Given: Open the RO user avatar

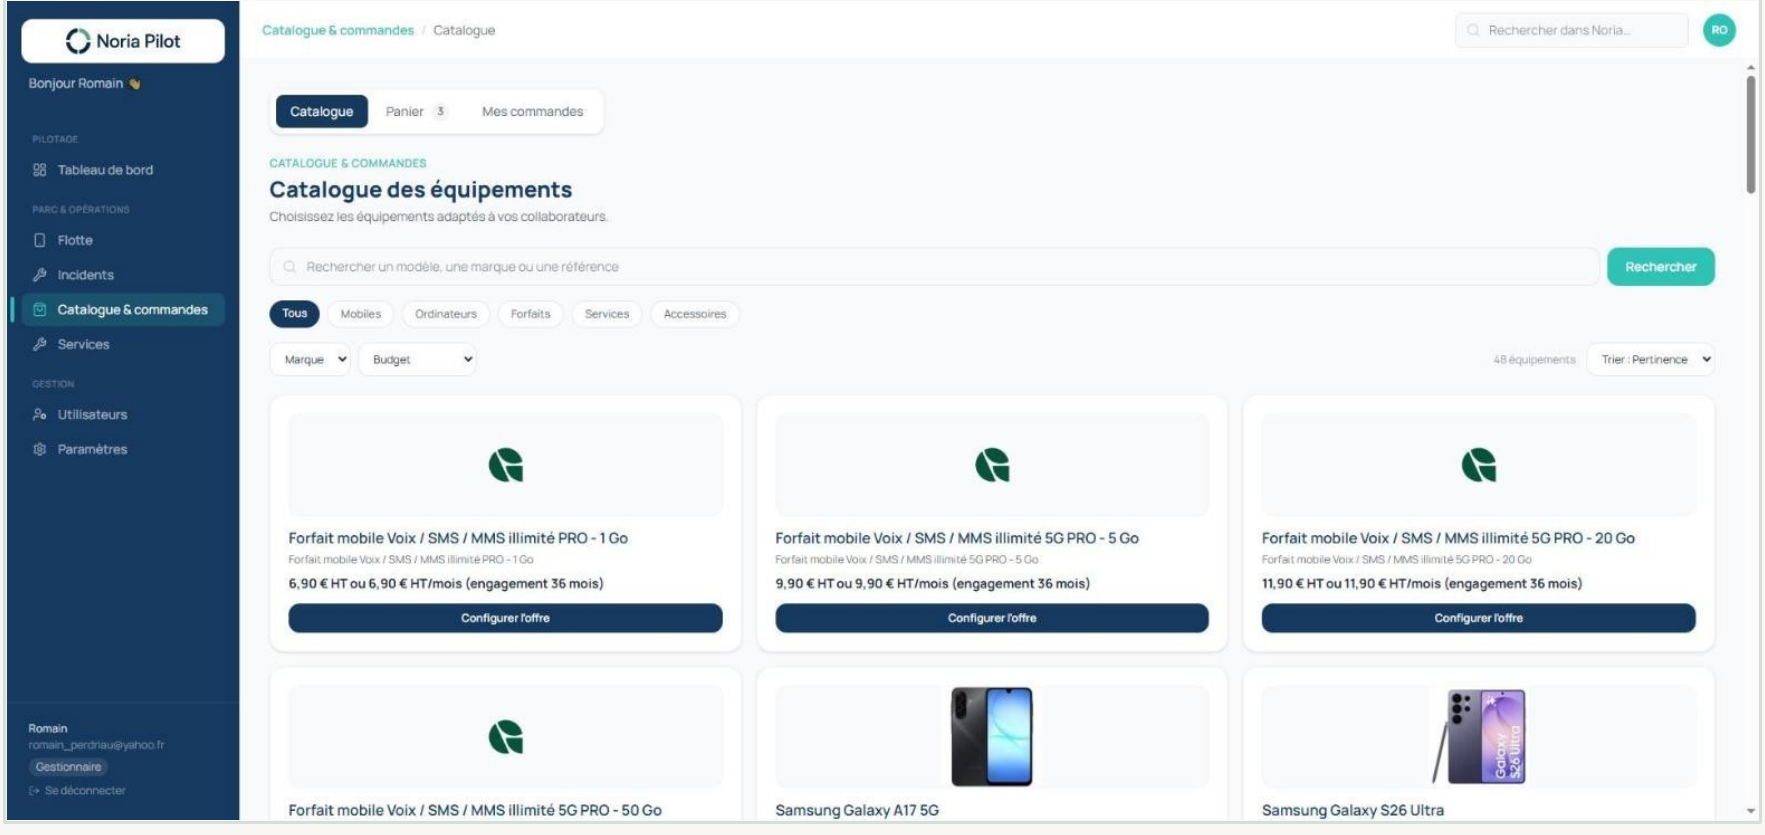Looking at the screenshot, I should pos(1719,30).
